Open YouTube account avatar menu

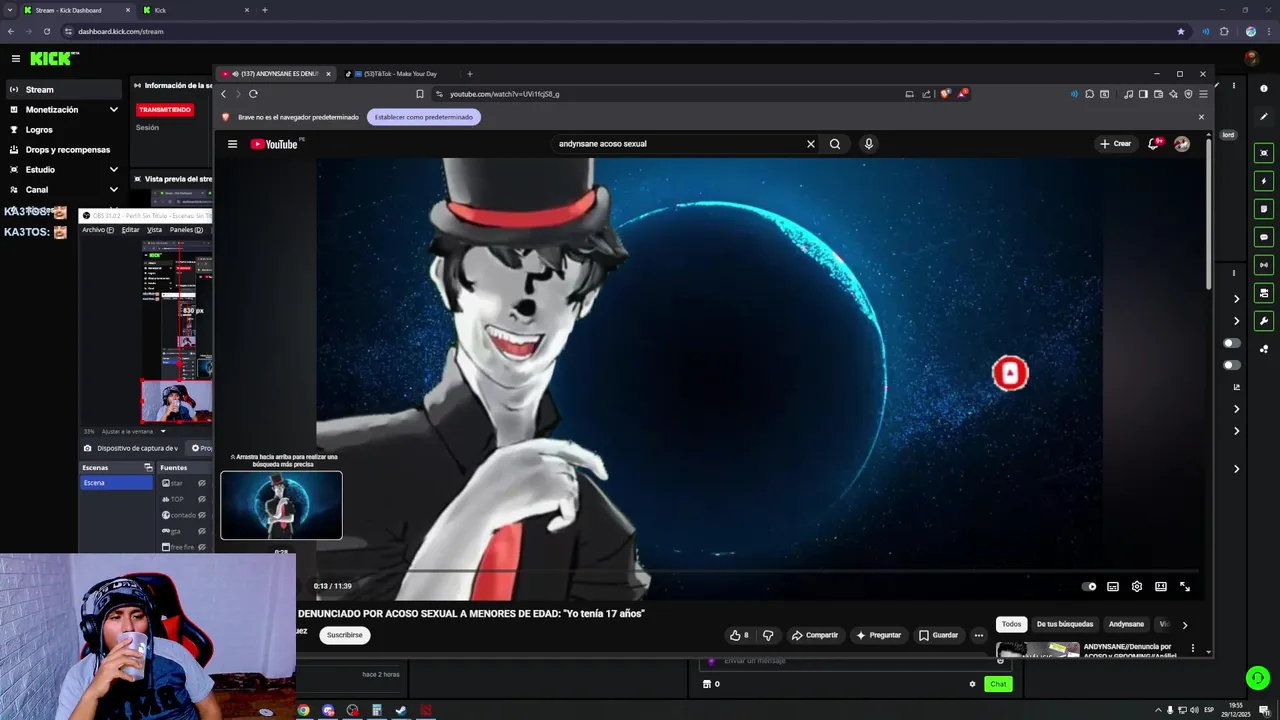pos(1182,144)
